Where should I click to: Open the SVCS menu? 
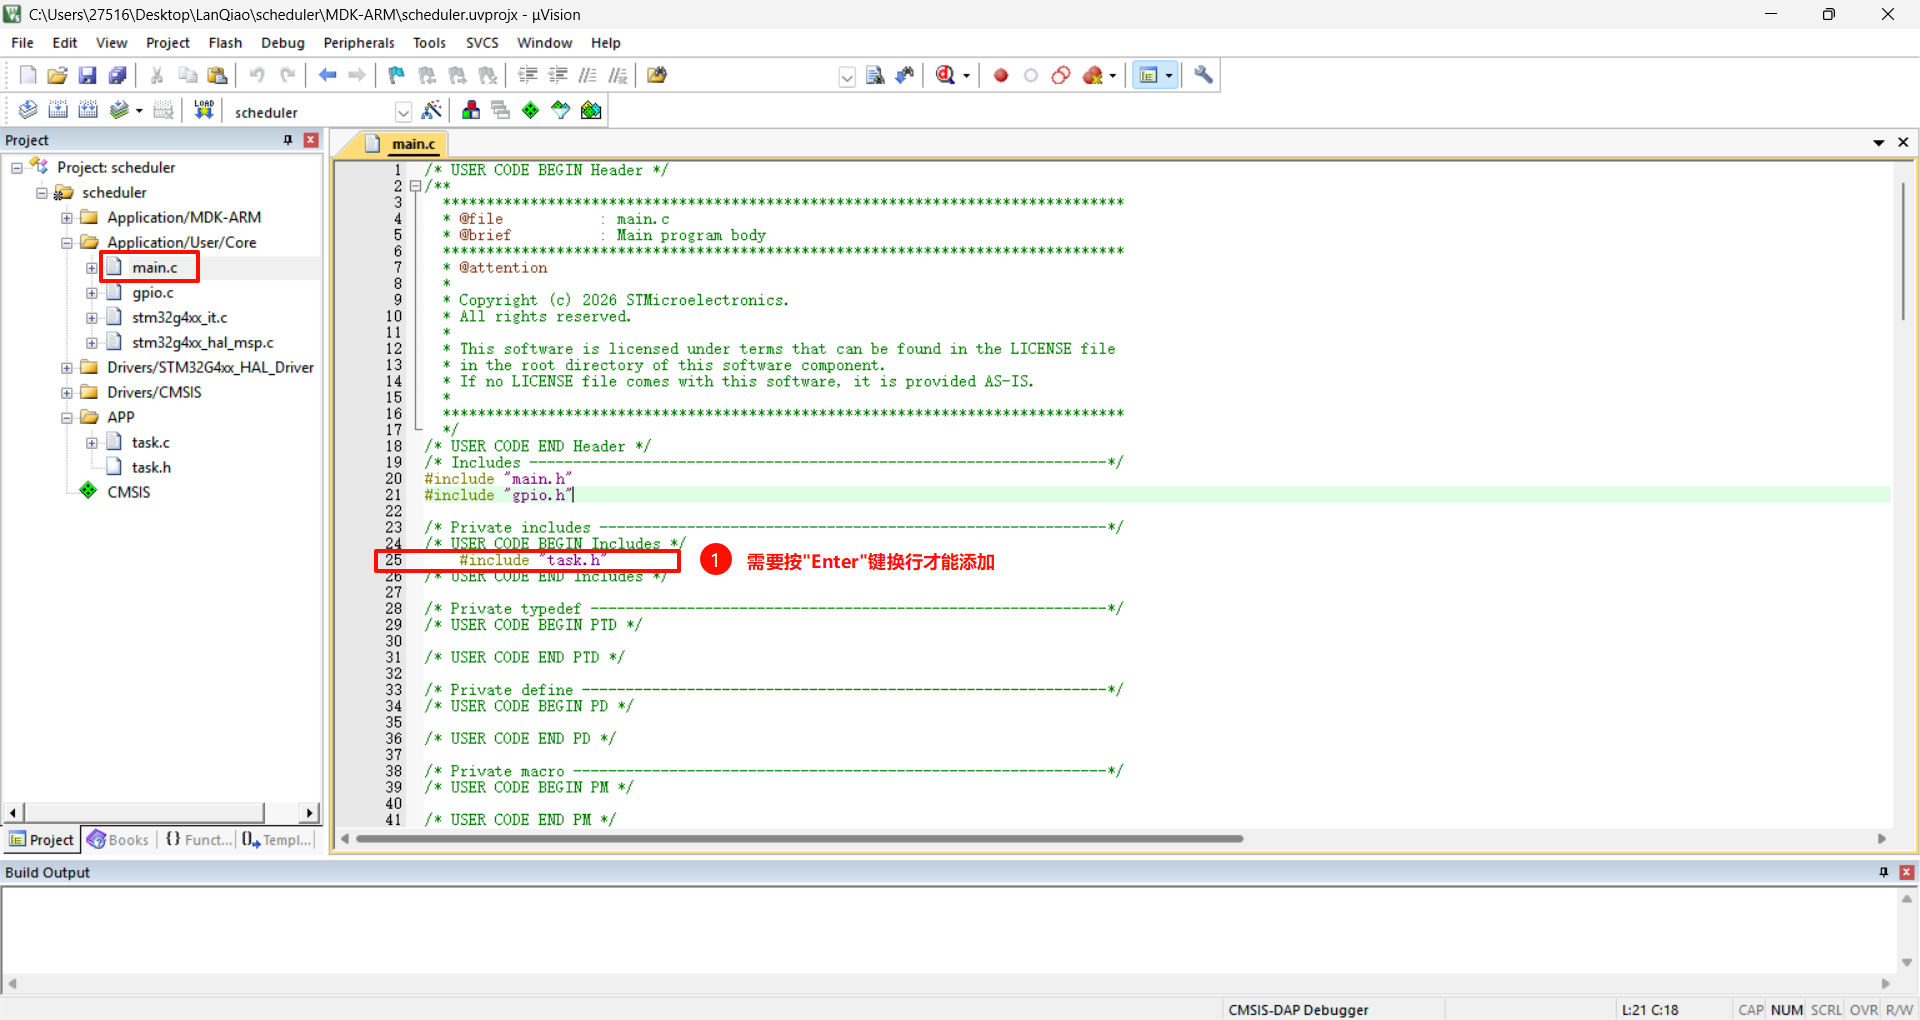(x=482, y=43)
